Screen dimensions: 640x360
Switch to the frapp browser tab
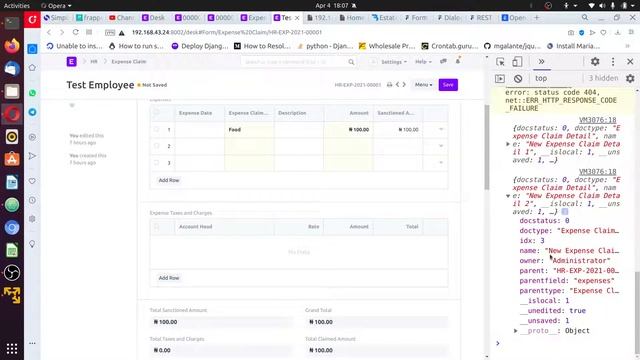[89, 18]
